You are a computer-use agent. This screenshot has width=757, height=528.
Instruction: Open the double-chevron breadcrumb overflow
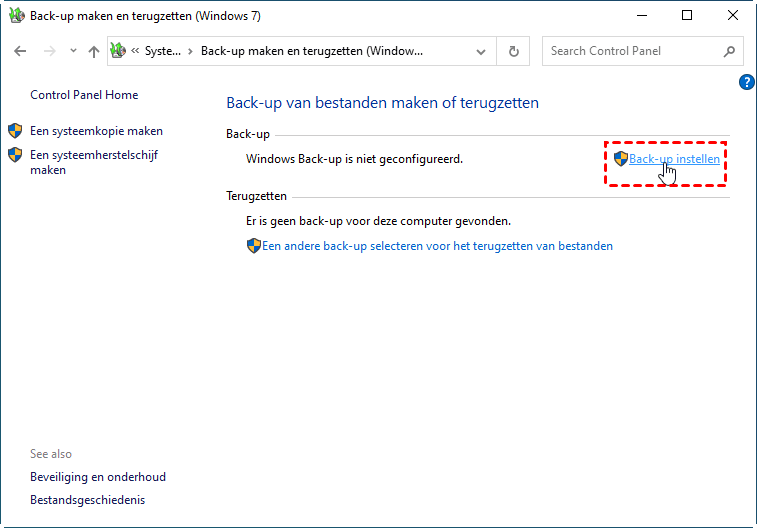point(135,50)
